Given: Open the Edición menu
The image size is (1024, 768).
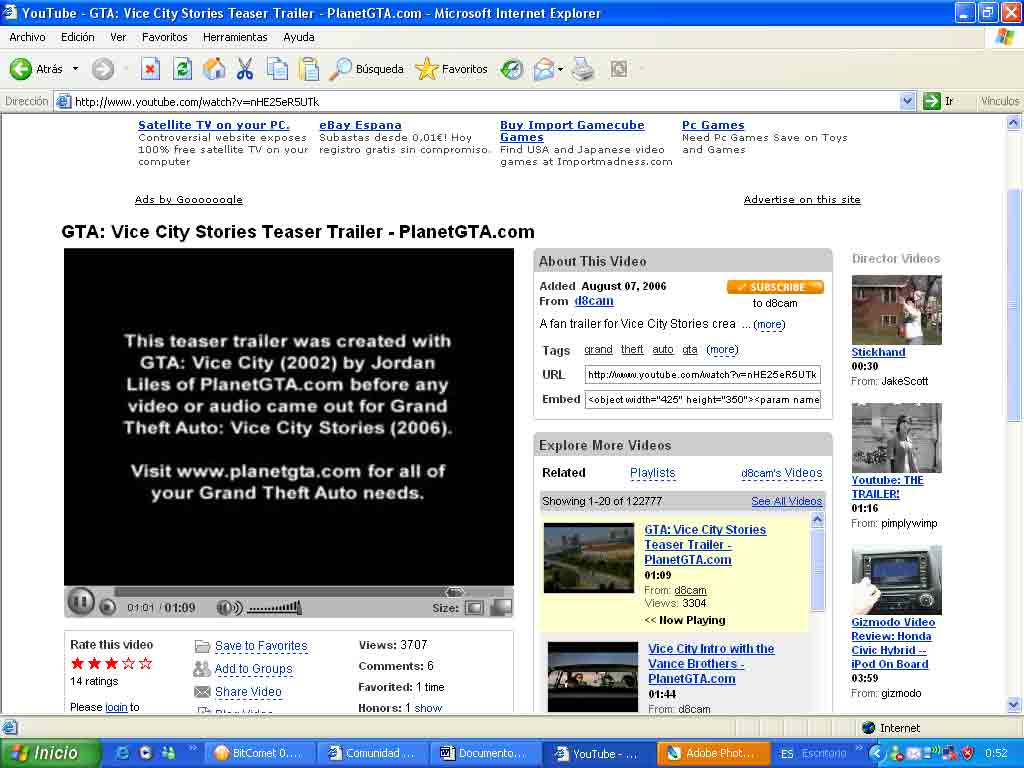Looking at the screenshot, I should tap(78, 37).
